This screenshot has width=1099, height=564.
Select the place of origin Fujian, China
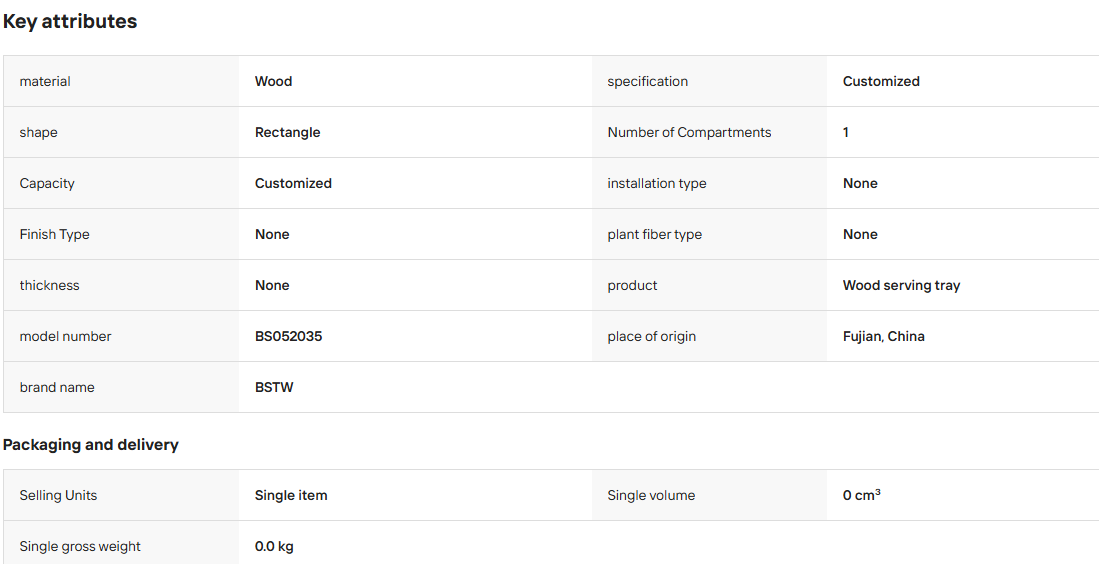[x=884, y=336]
